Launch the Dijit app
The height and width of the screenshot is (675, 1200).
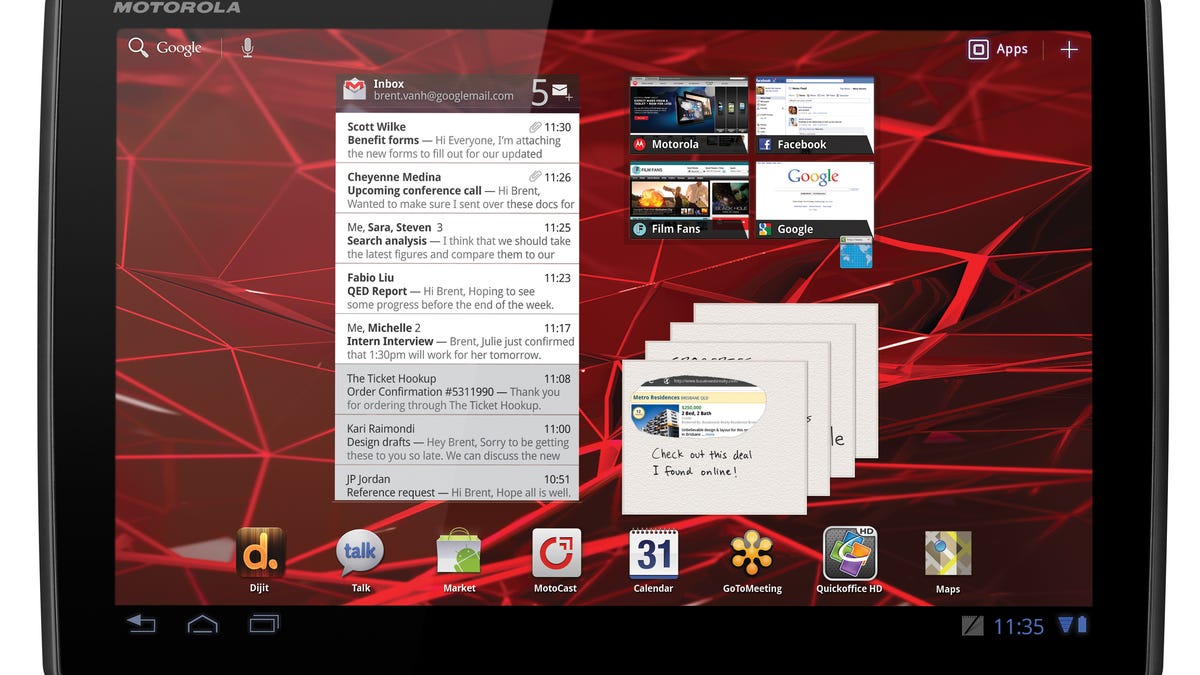pos(259,551)
